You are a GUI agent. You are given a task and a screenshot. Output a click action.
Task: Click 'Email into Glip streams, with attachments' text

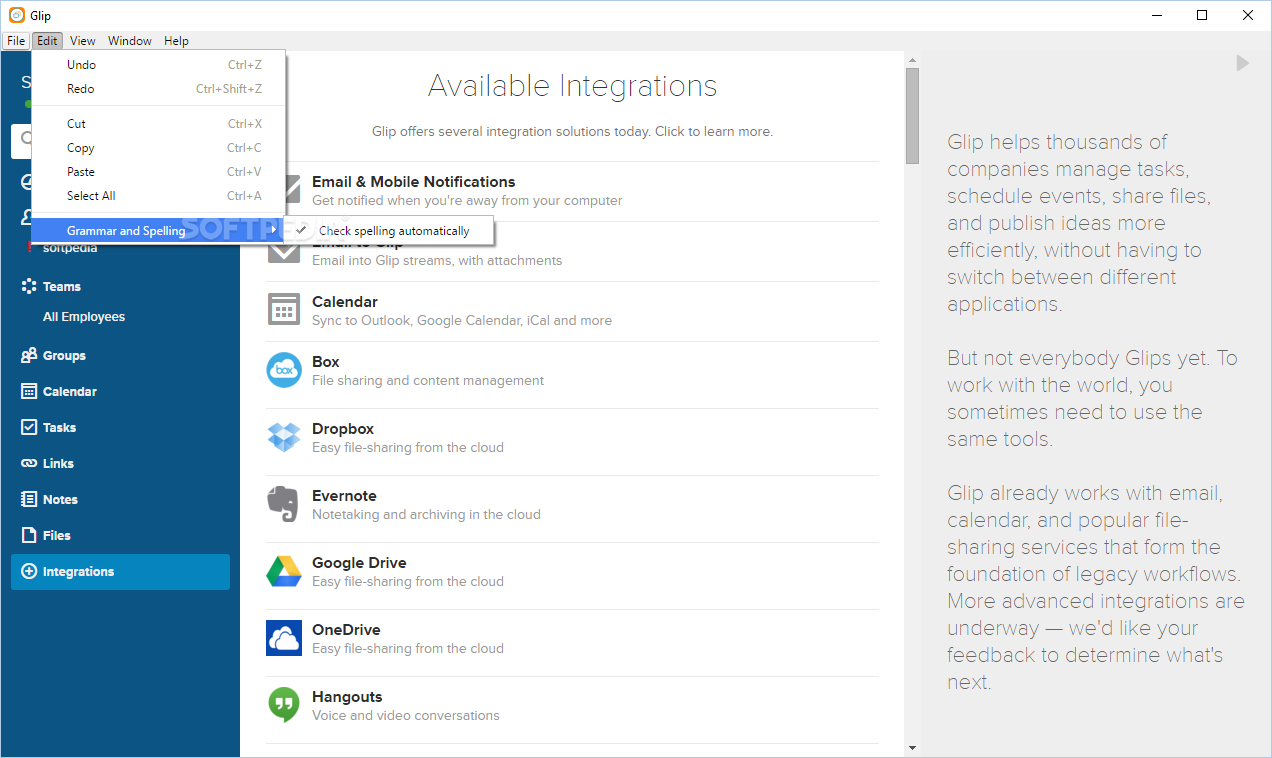437,261
